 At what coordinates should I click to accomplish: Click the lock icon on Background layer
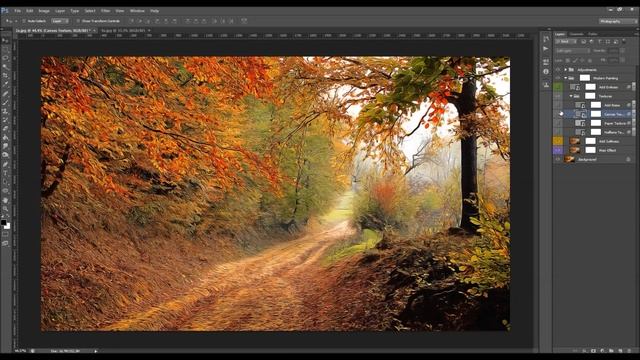628,159
